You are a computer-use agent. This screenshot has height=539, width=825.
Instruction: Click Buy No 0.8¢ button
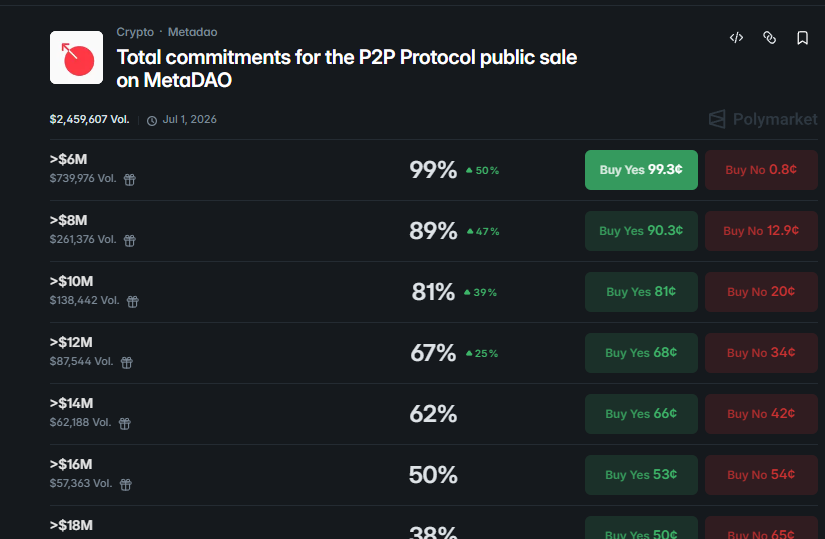tap(761, 170)
